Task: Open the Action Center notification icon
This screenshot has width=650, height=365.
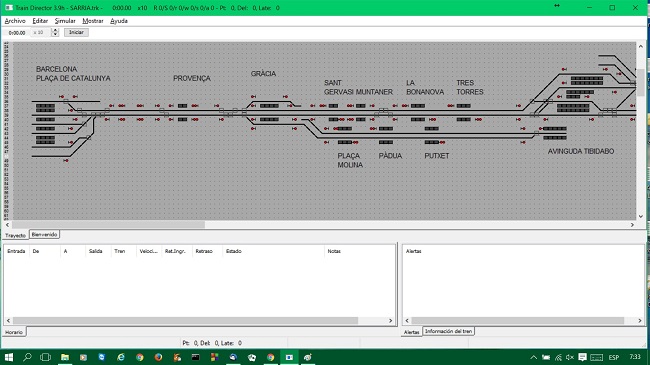Action: tap(582, 357)
